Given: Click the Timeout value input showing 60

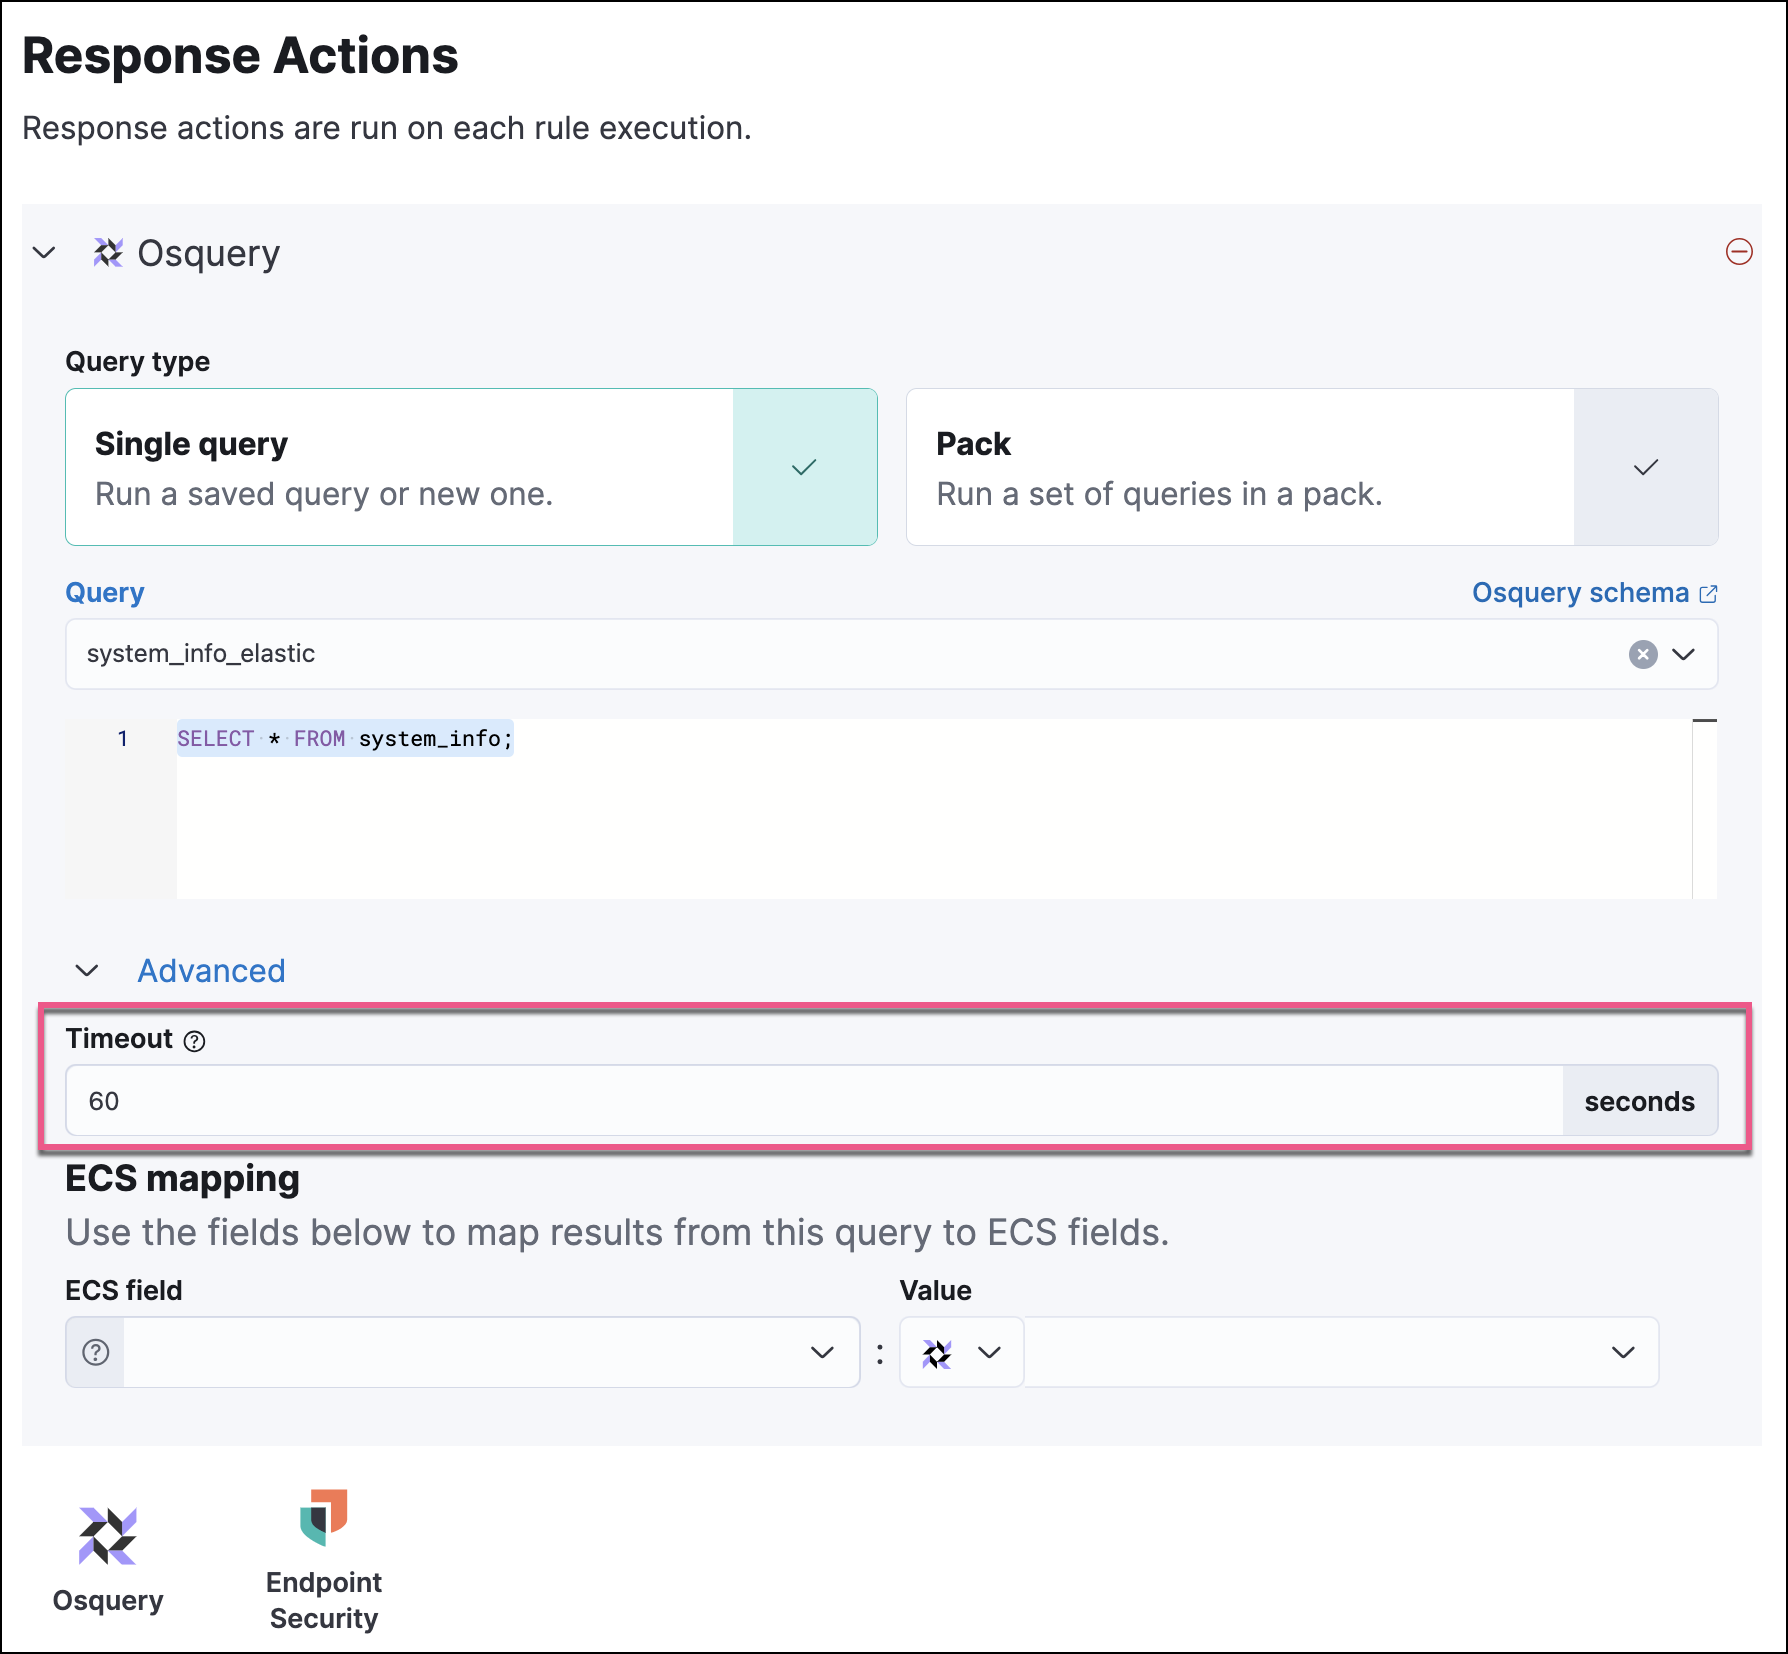Looking at the screenshot, I should [x=500, y=1100].
